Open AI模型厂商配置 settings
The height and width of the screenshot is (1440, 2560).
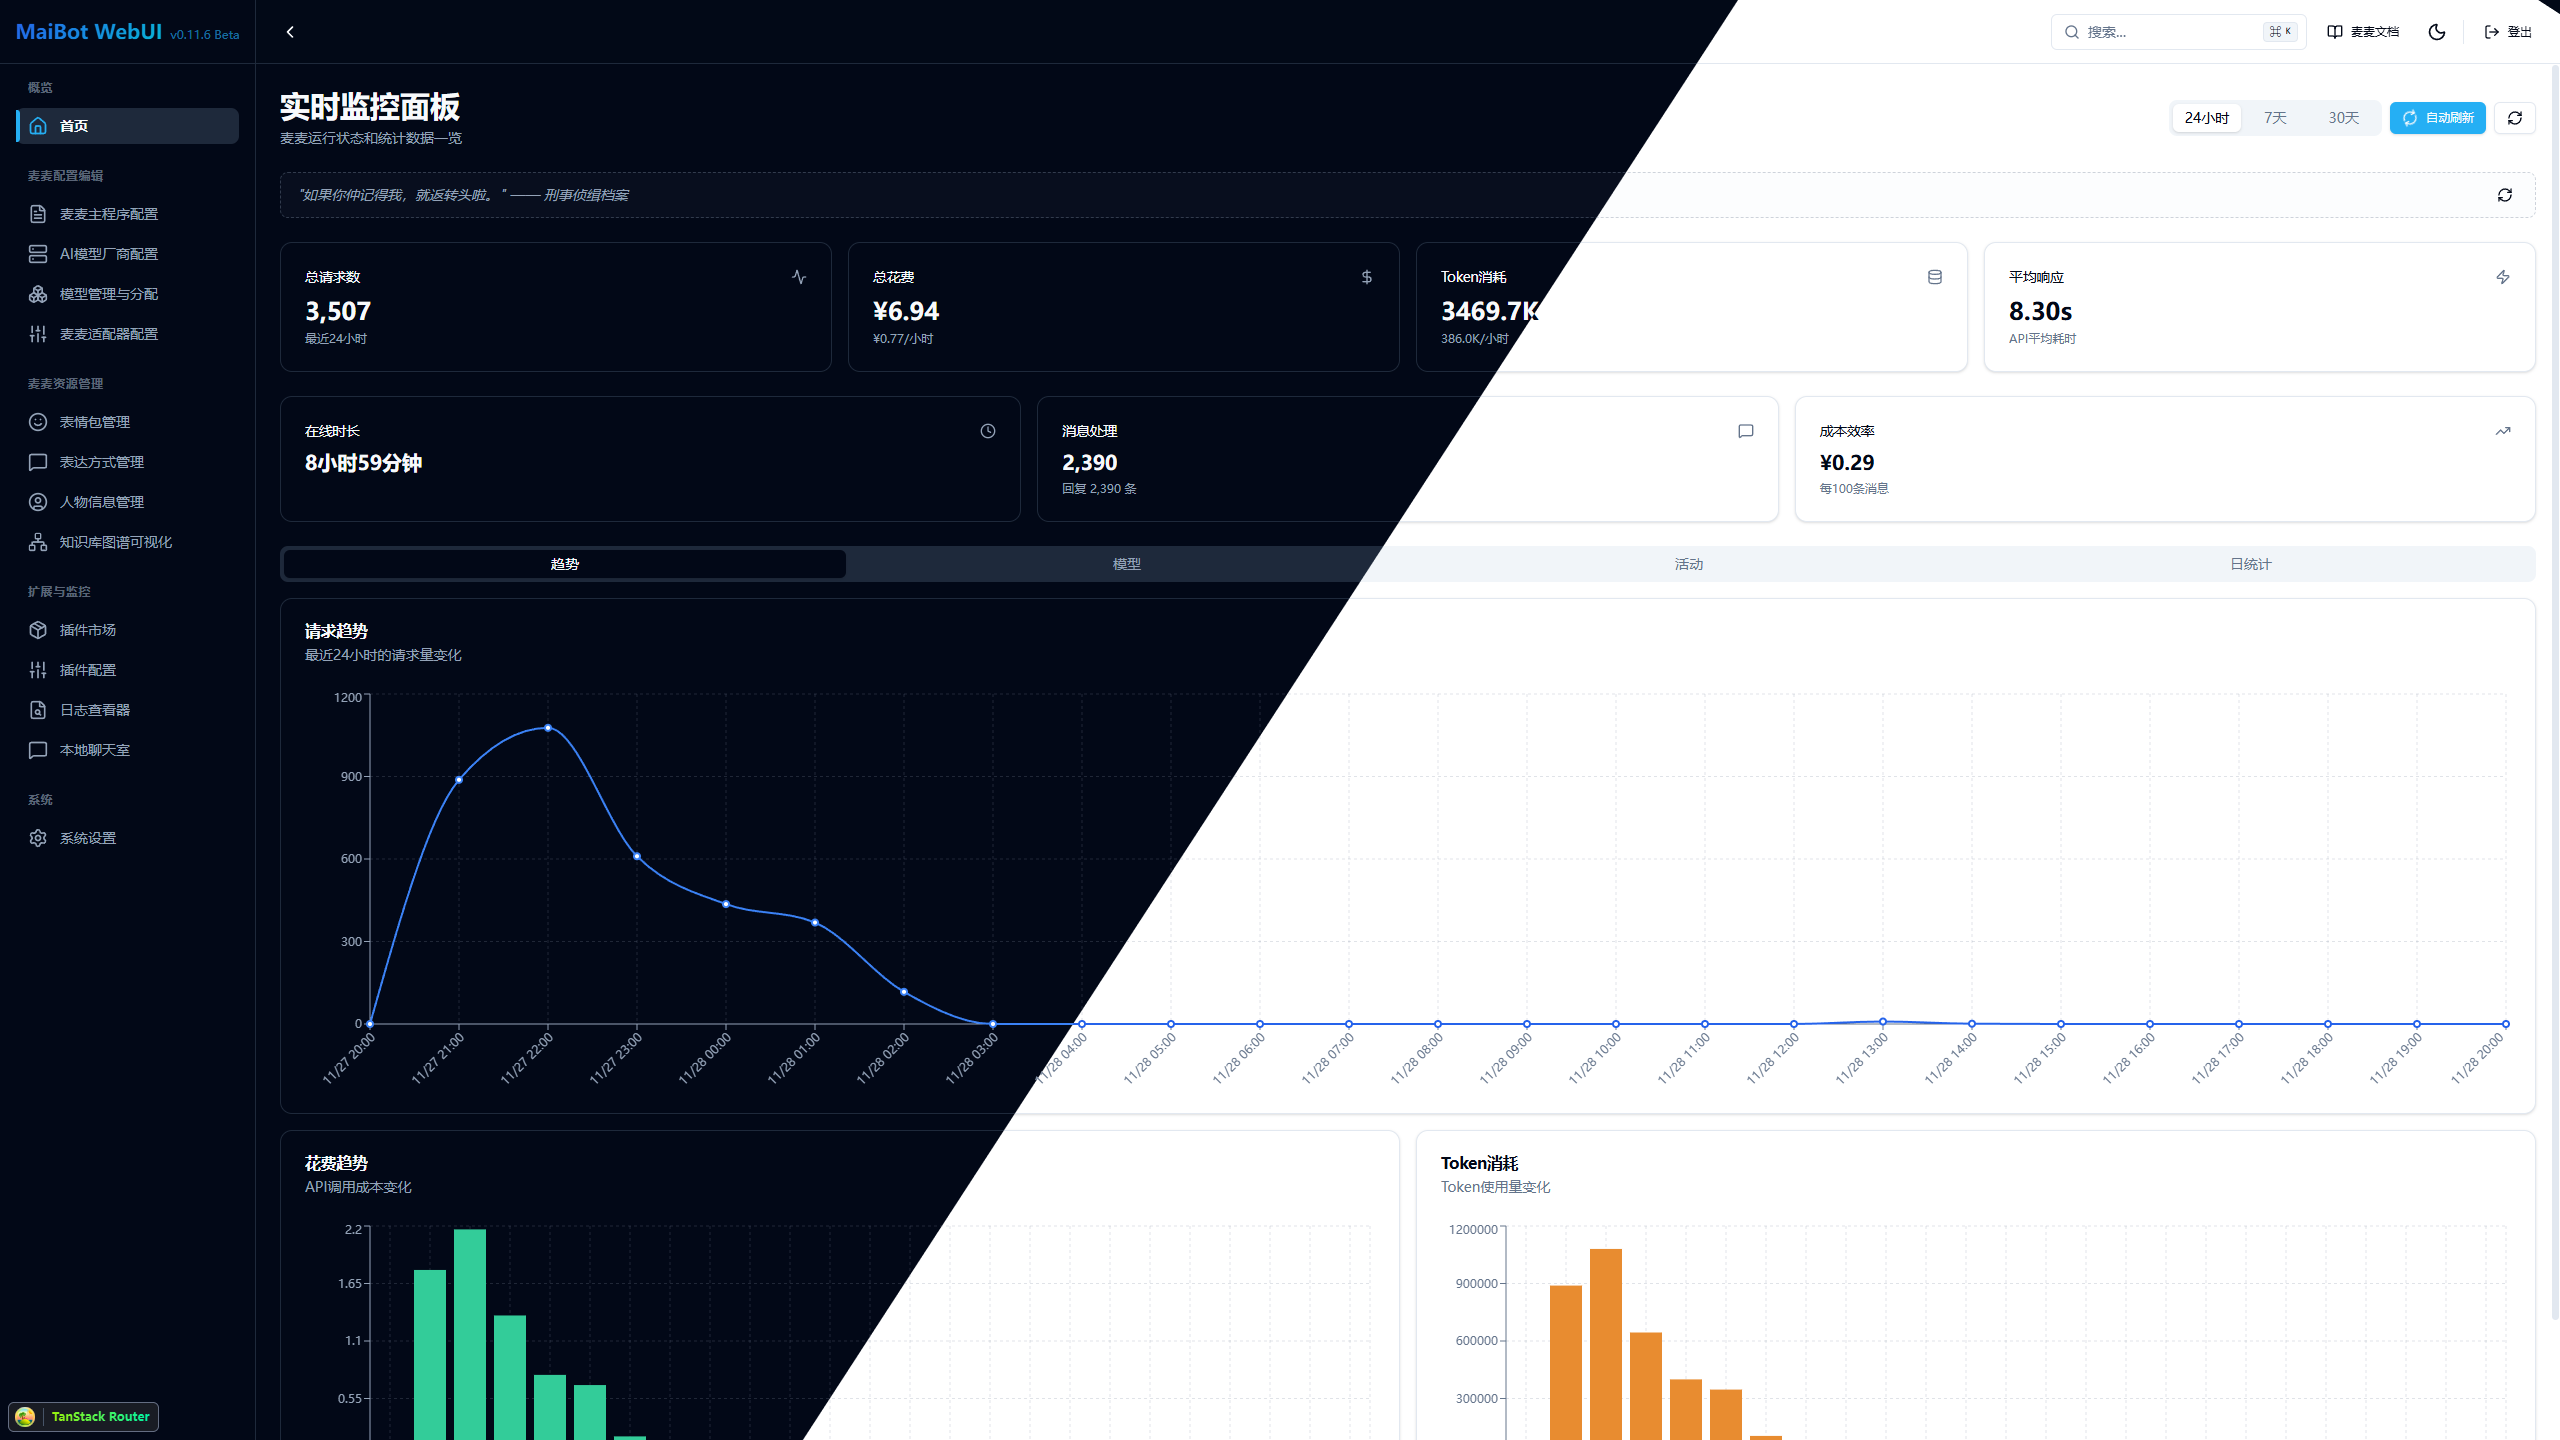(x=107, y=253)
